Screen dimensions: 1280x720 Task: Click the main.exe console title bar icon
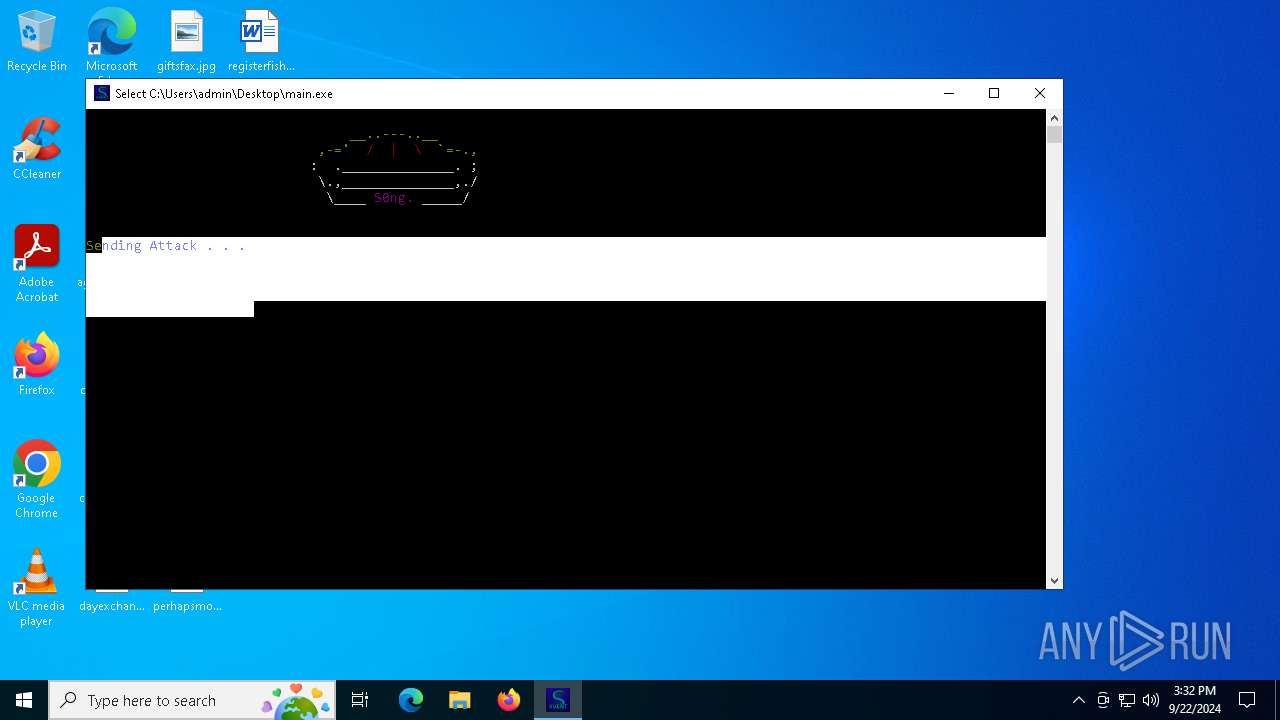(101, 93)
